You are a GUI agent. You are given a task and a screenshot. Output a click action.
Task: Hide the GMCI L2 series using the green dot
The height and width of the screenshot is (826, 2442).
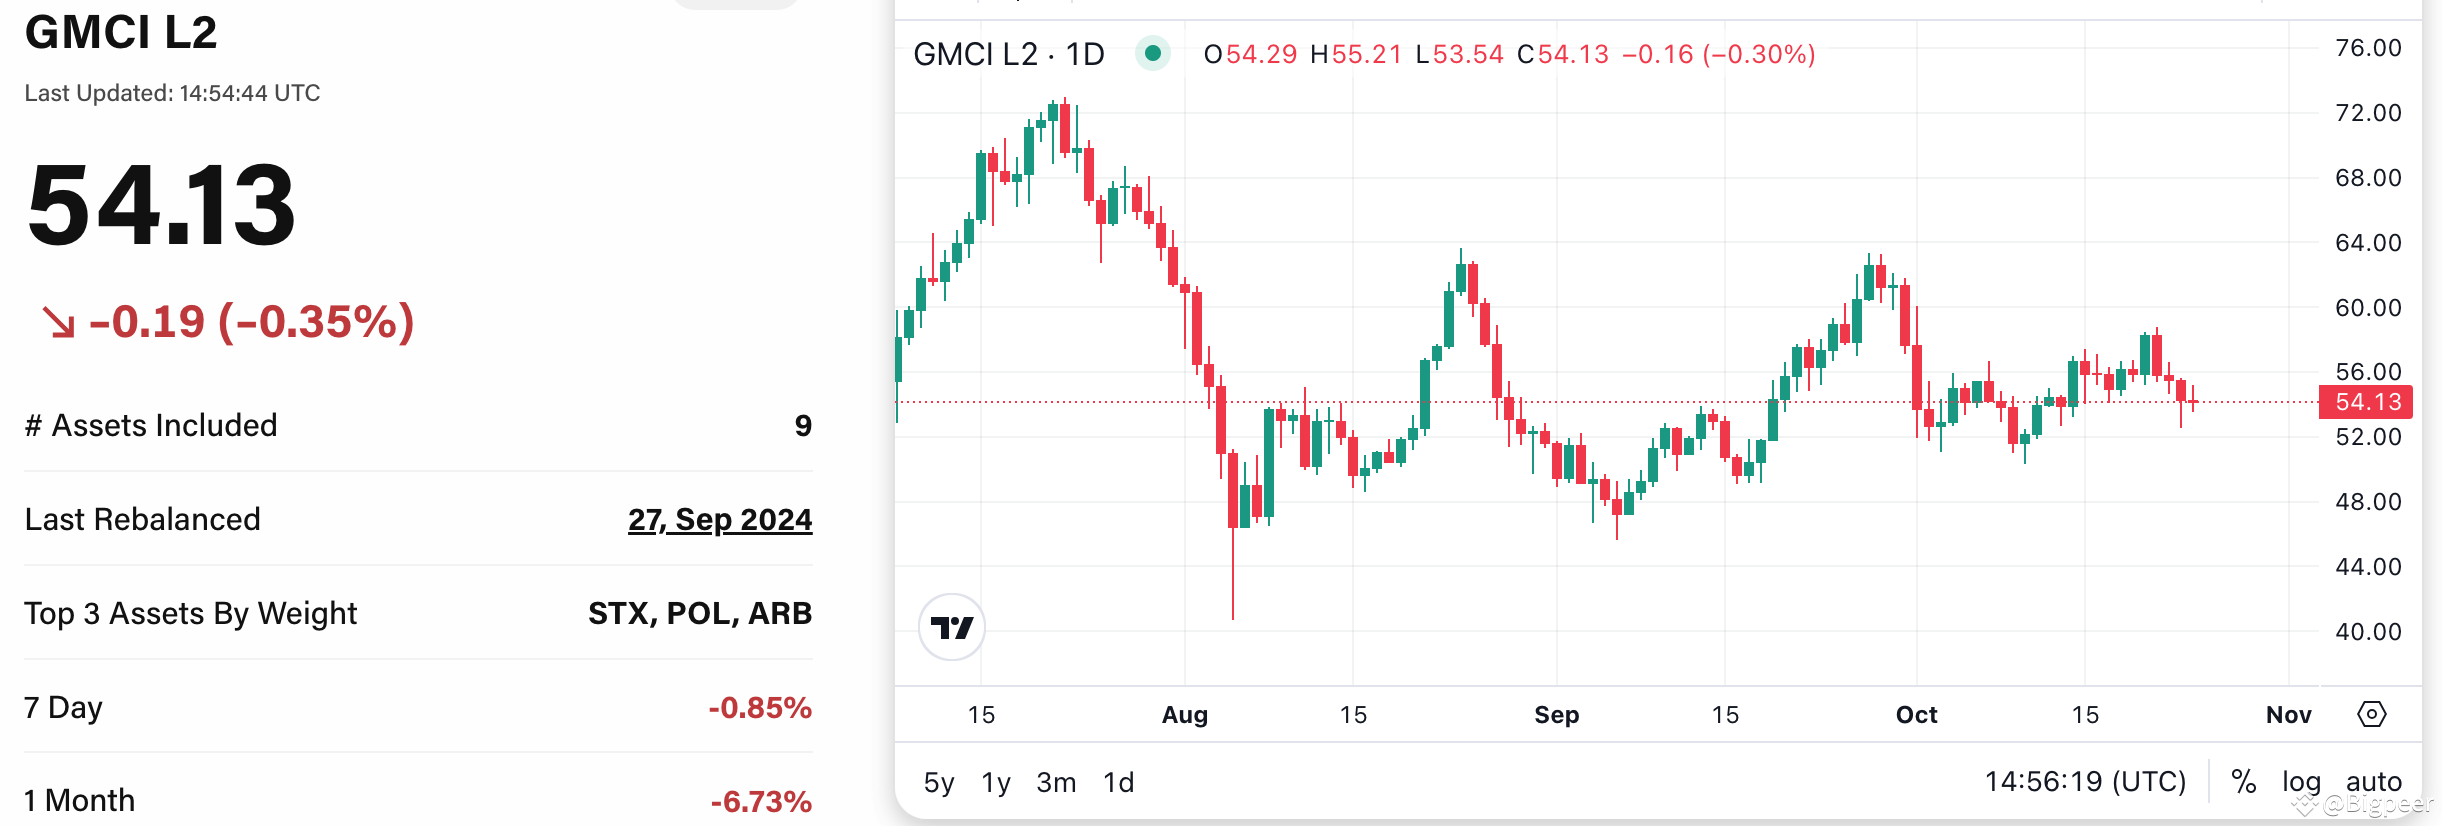point(1151,51)
